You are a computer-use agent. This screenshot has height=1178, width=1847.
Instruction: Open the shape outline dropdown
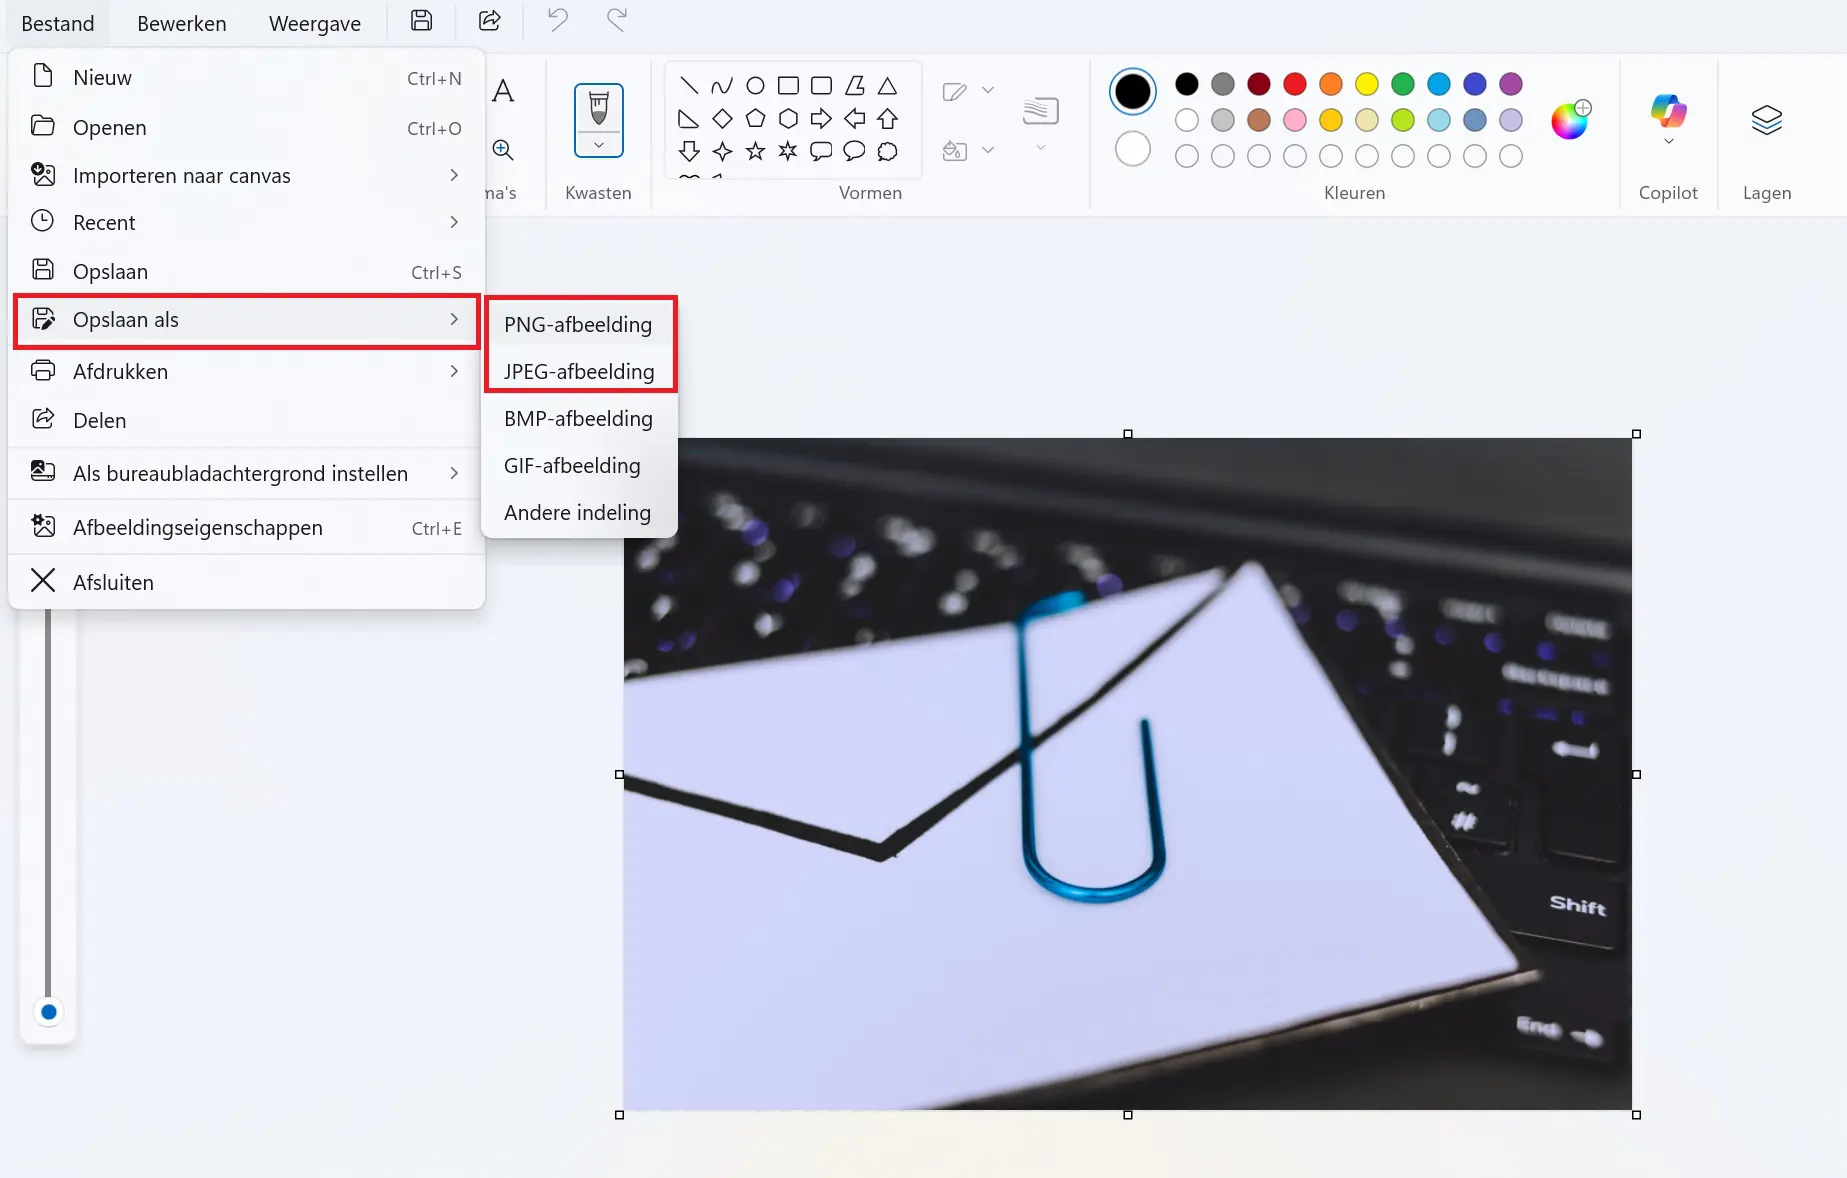[x=968, y=91]
